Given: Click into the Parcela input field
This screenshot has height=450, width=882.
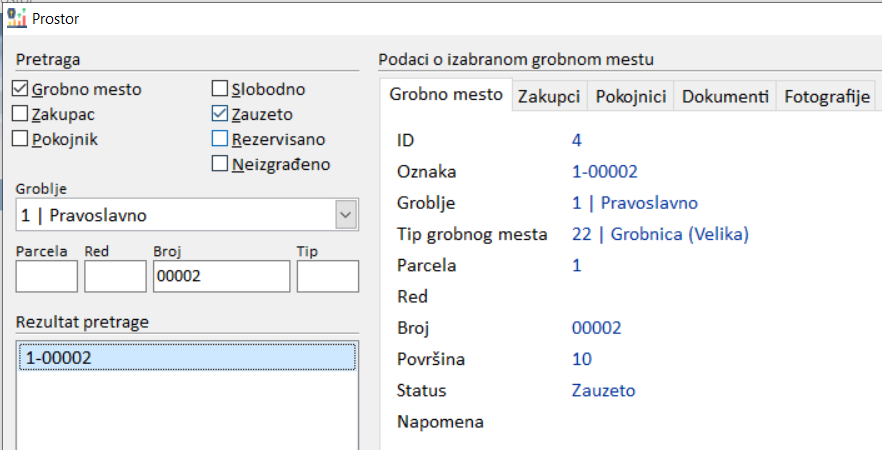Looking at the screenshot, I should pyautogui.click(x=46, y=276).
